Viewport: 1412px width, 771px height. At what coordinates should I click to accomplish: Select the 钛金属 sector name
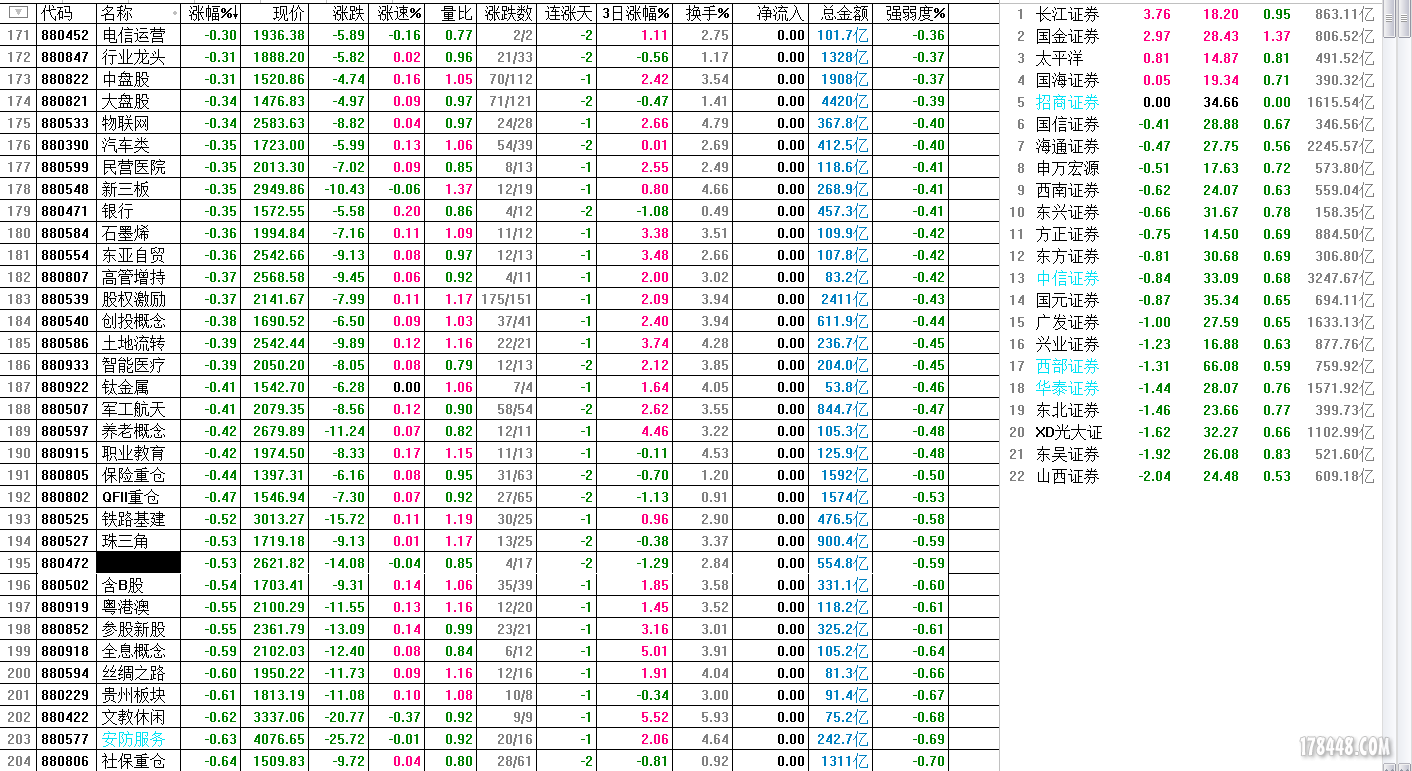[x=125, y=387]
